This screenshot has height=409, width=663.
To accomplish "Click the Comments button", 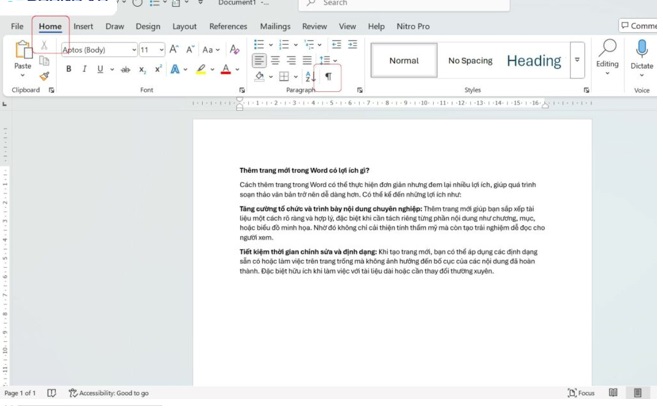I will 638,26.
